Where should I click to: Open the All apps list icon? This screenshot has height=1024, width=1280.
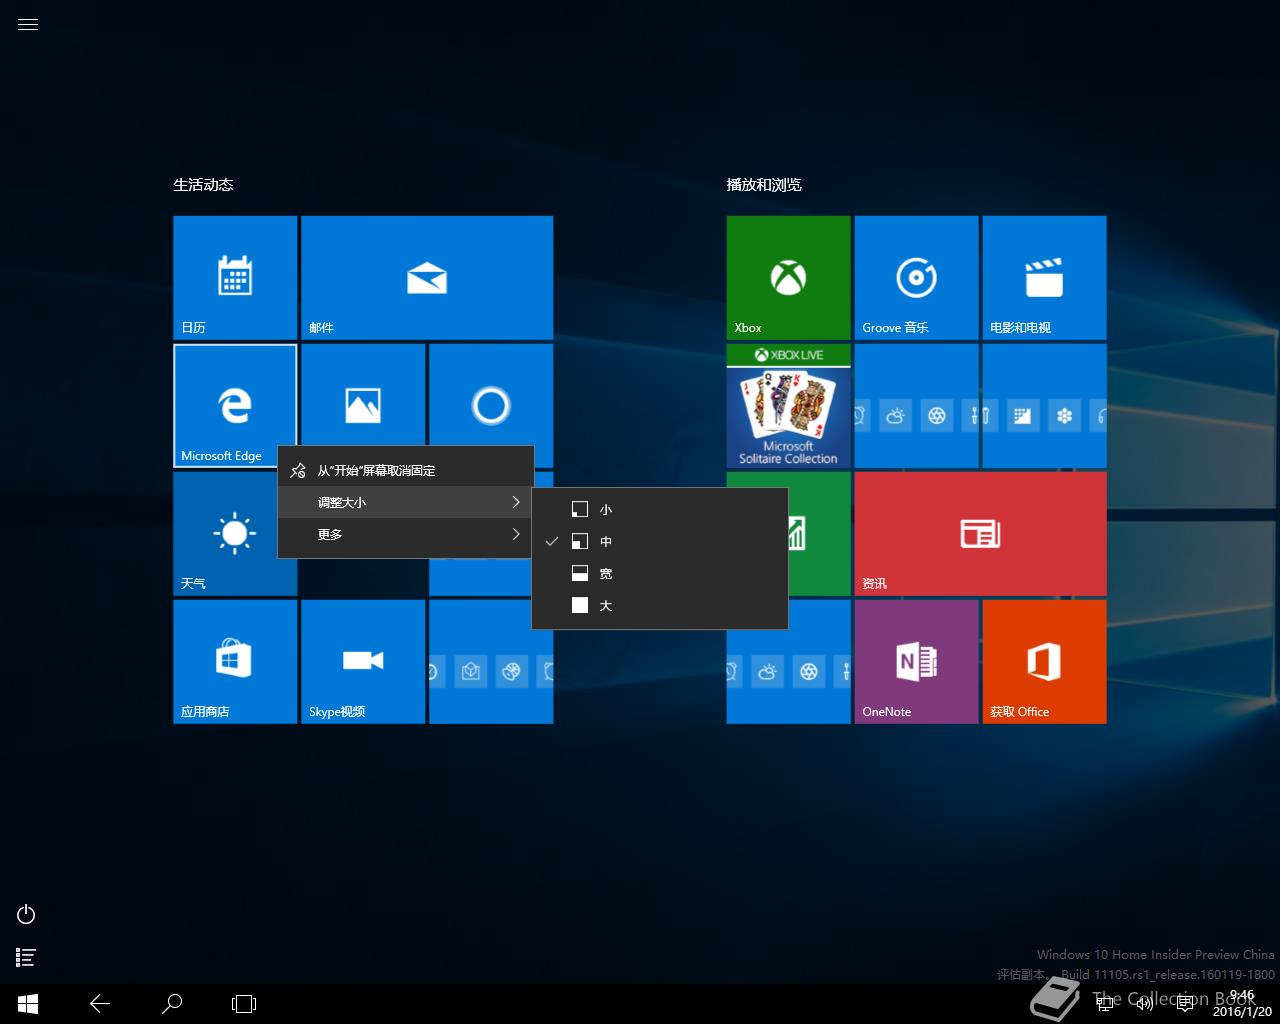pos(27,958)
